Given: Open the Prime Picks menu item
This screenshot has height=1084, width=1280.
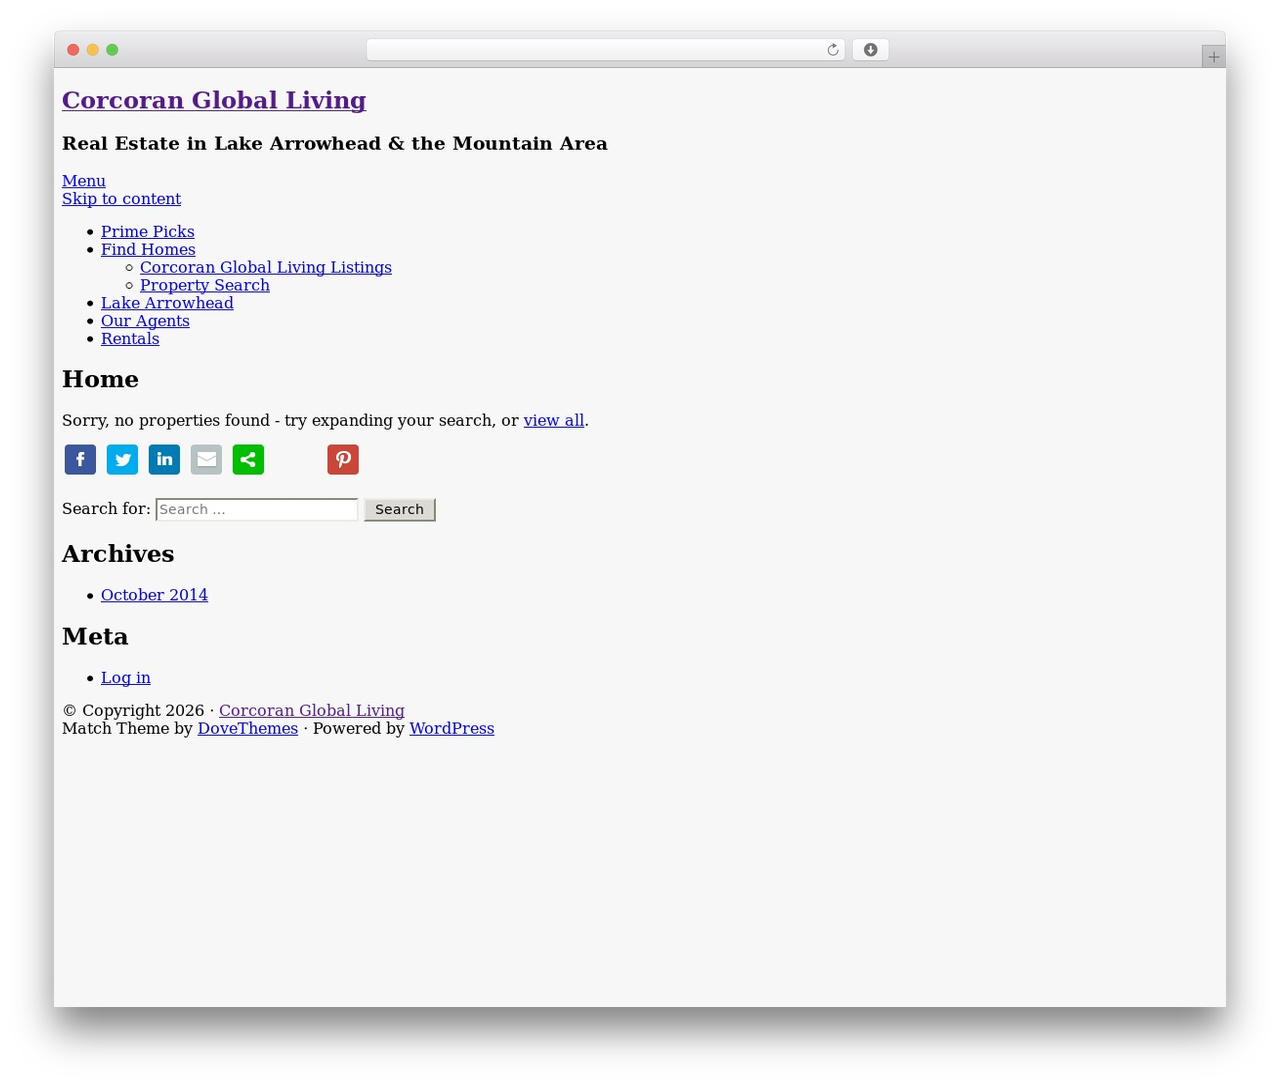Looking at the screenshot, I should tap(148, 231).
